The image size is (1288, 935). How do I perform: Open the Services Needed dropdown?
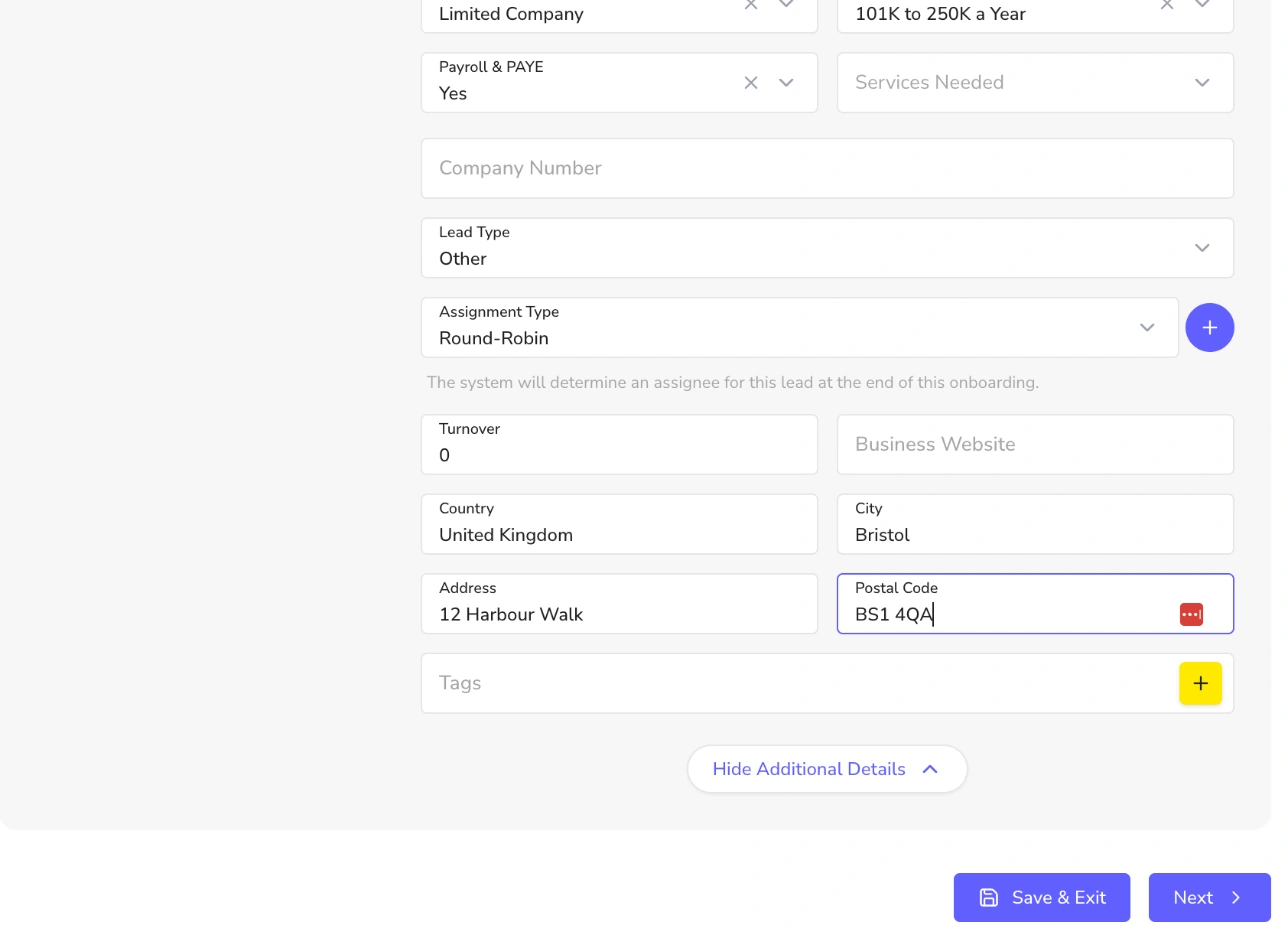(x=1035, y=83)
